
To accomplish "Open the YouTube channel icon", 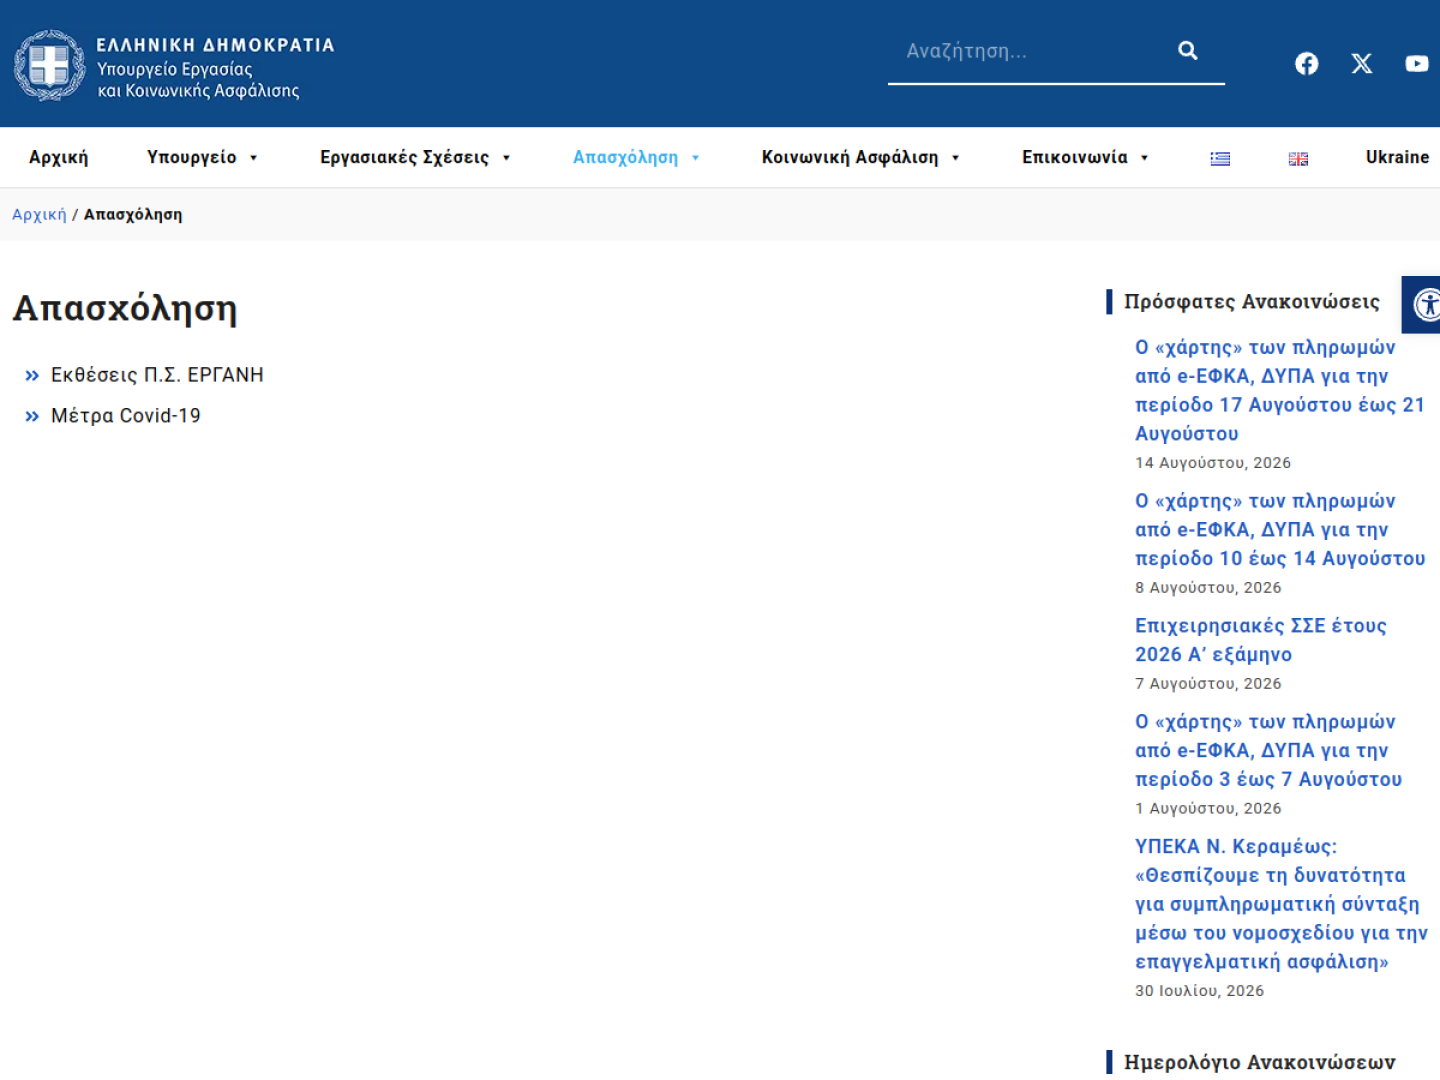I will [1416, 64].
